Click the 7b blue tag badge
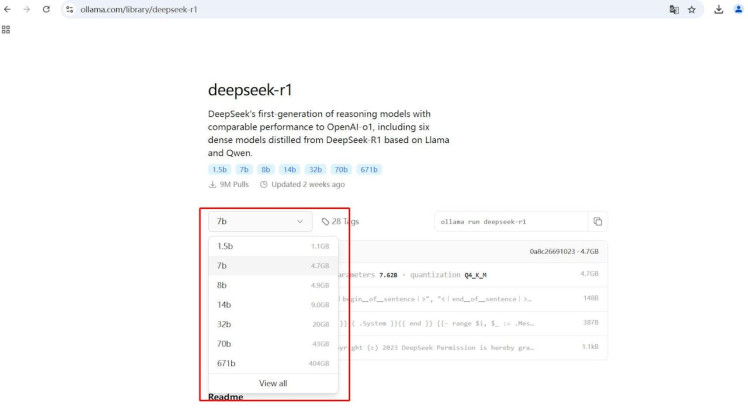Screen dimensions: 748x411 [x=244, y=170]
